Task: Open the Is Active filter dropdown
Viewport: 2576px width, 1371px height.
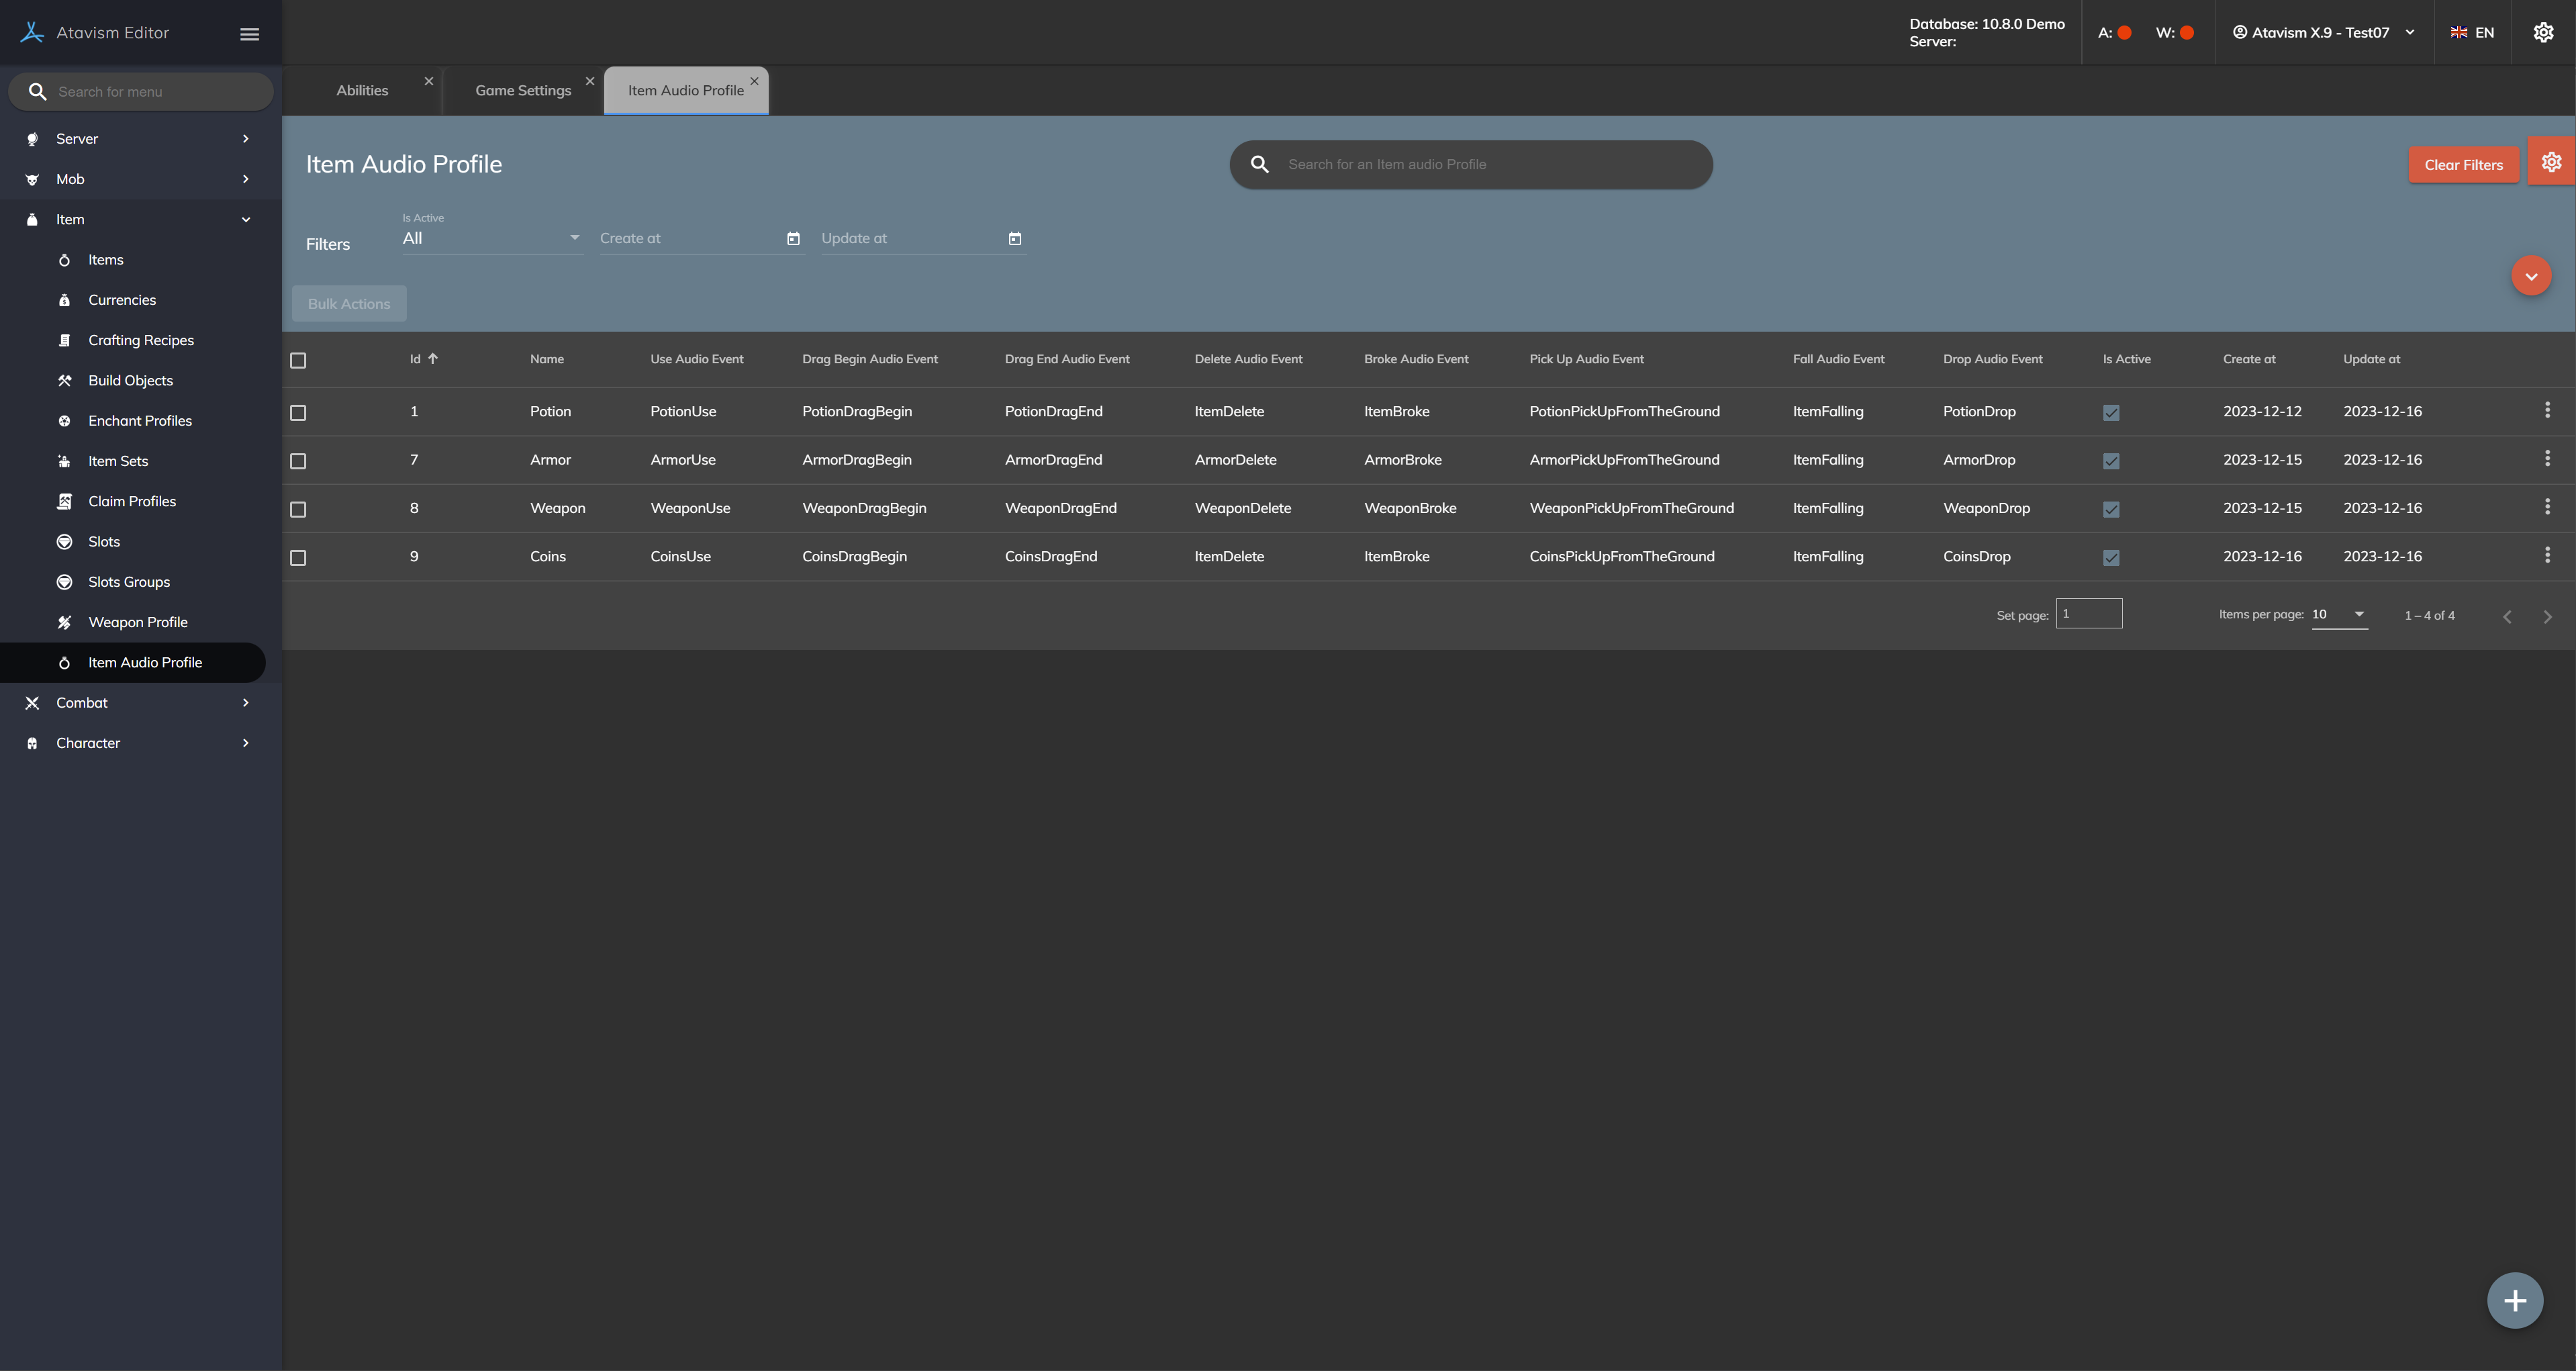Action: pyautogui.click(x=491, y=238)
